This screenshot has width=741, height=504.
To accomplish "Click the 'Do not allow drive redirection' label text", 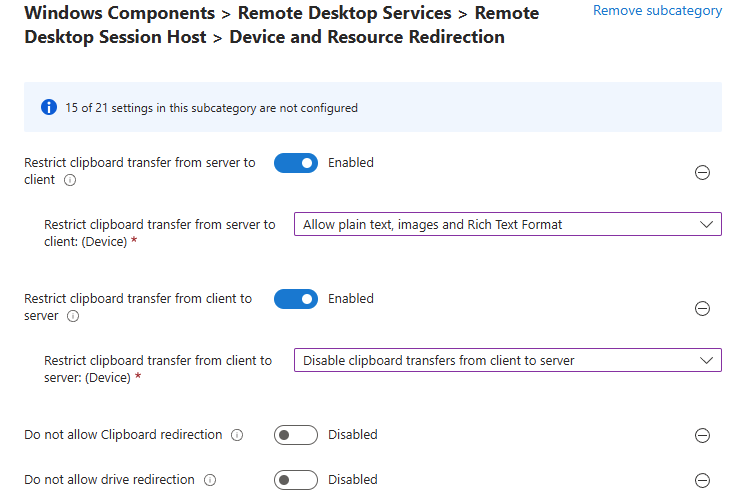I will (109, 480).
